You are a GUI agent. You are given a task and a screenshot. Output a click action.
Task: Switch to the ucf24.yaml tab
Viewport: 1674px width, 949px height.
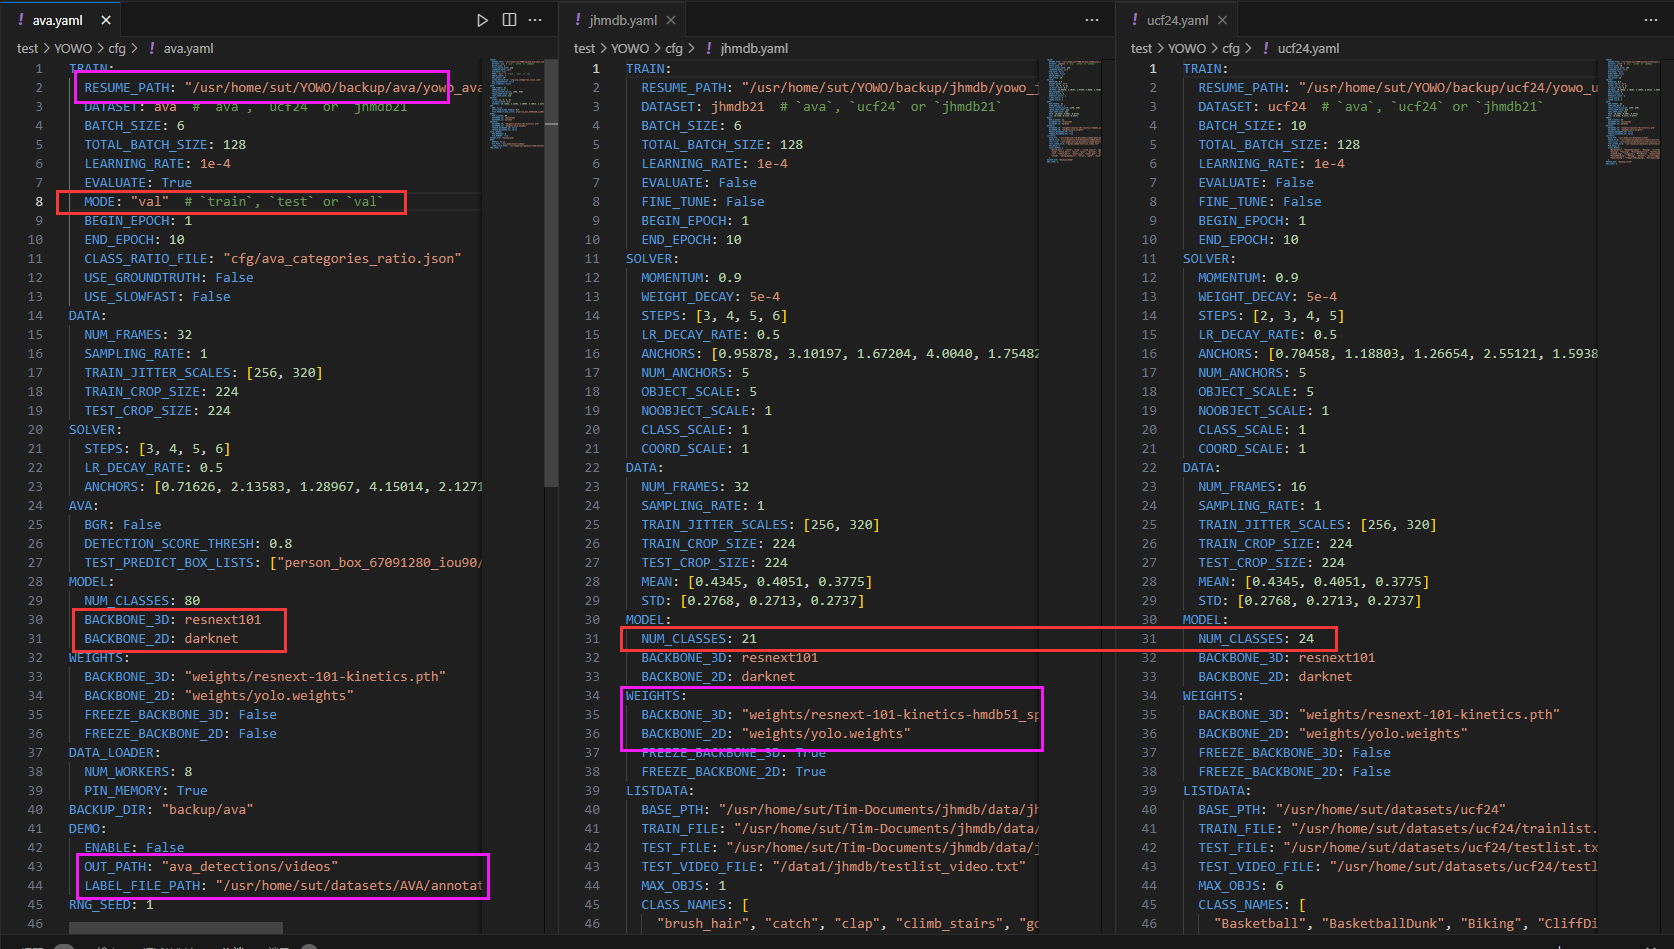(1177, 20)
